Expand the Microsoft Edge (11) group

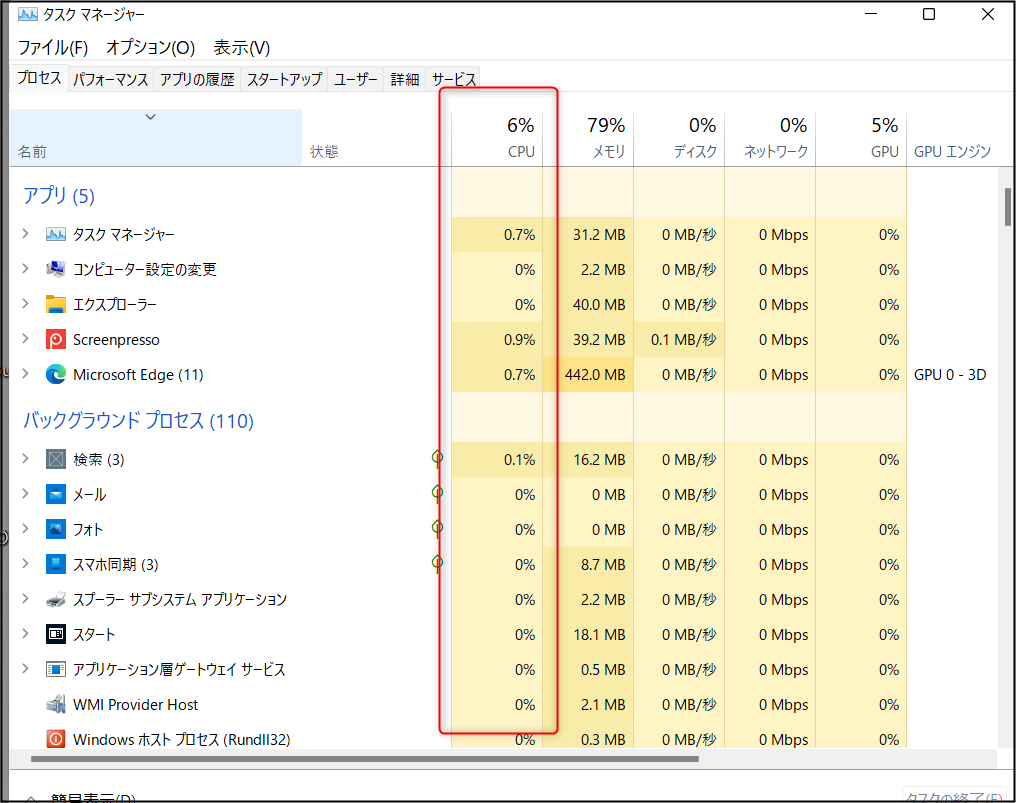[25, 373]
